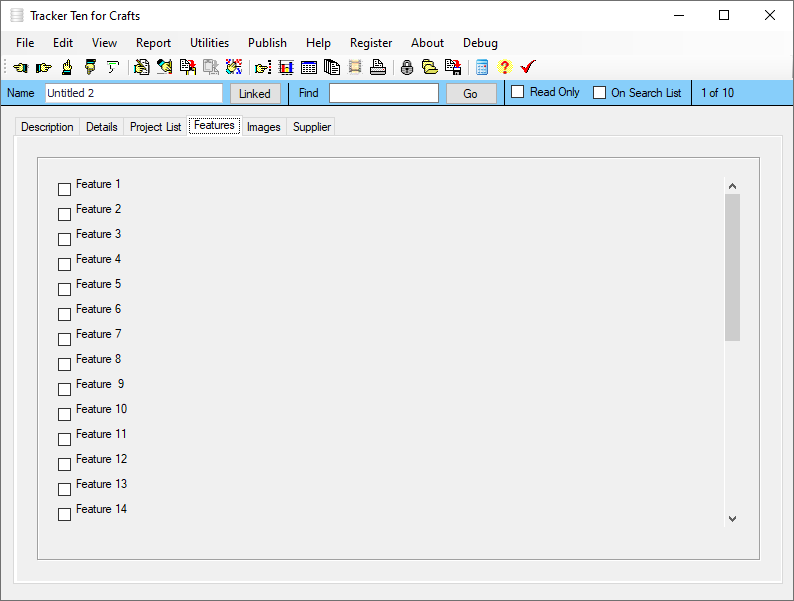Open the Debug menu
This screenshot has height=601, width=794.
(480, 43)
